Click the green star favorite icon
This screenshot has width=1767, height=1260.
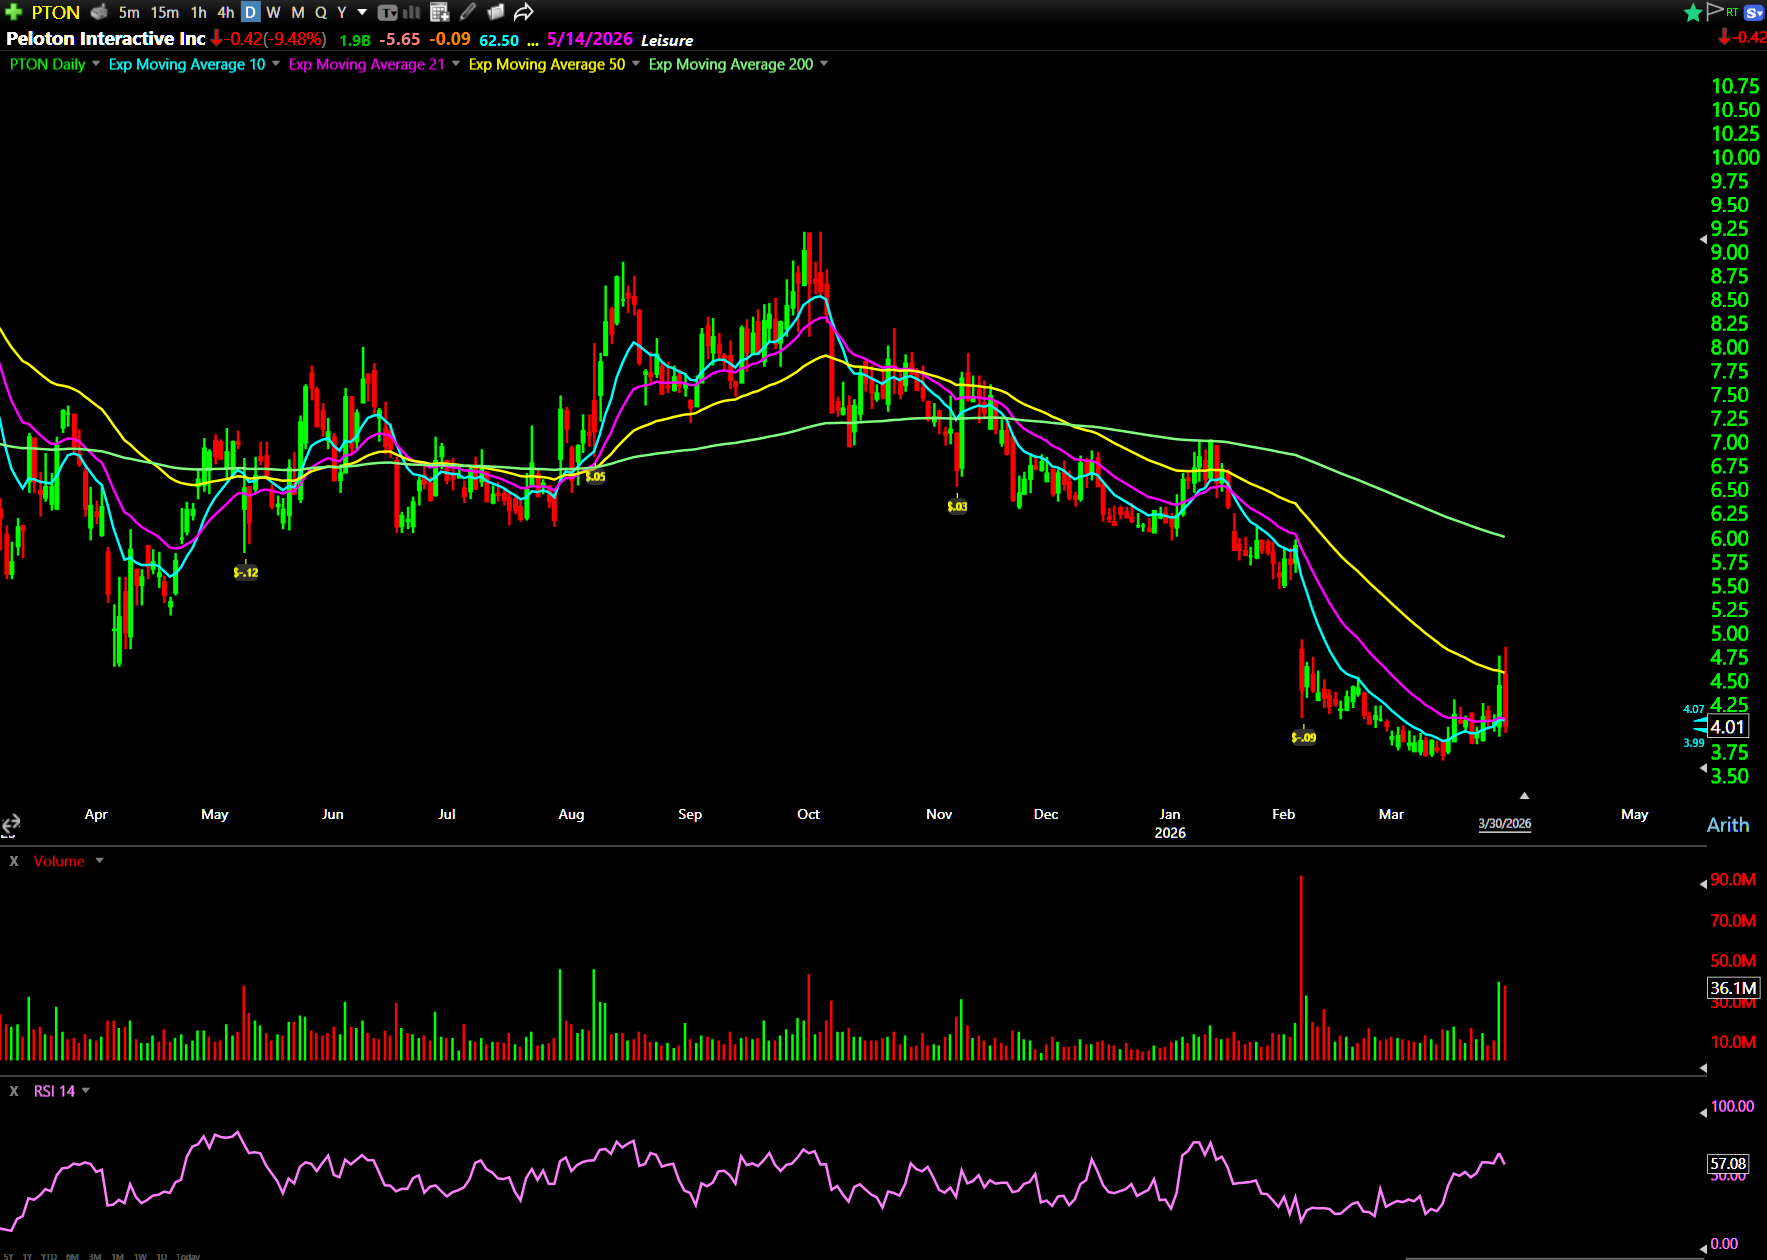pos(1692,12)
